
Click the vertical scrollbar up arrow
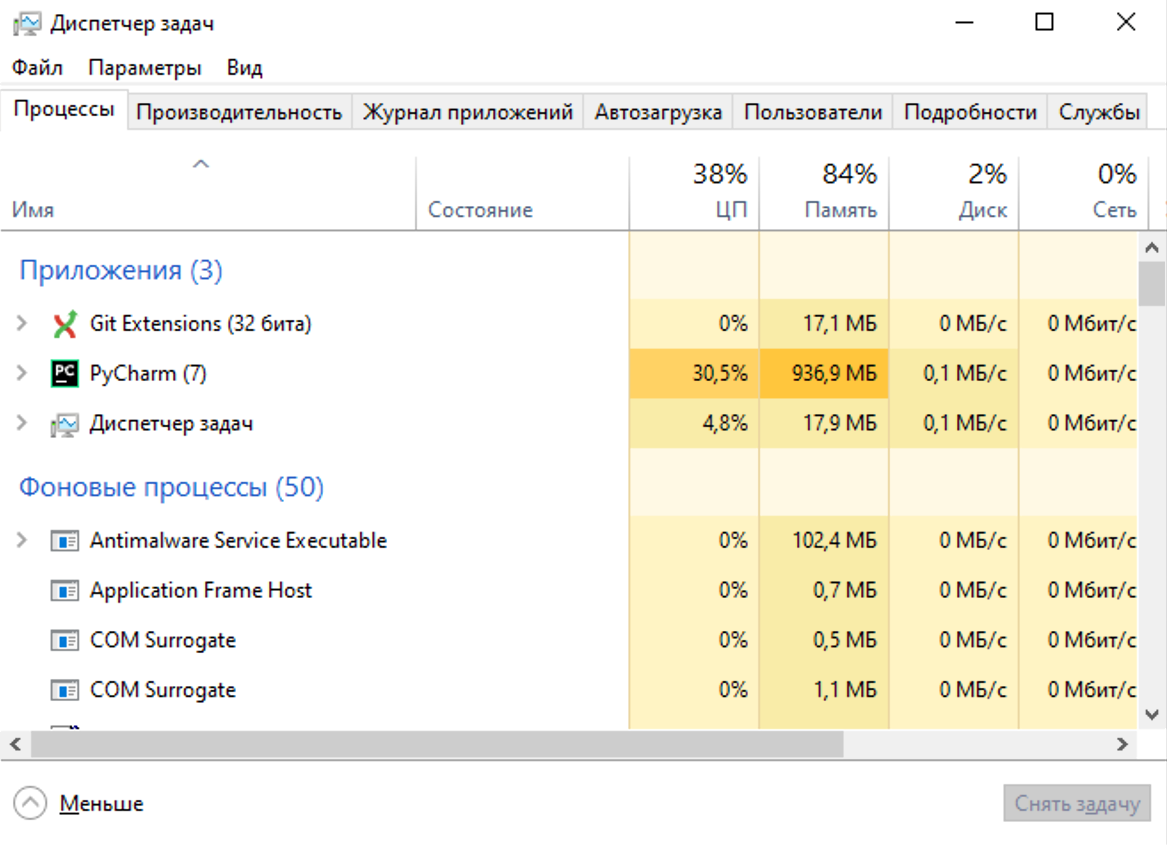pyautogui.click(x=1151, y=248)
